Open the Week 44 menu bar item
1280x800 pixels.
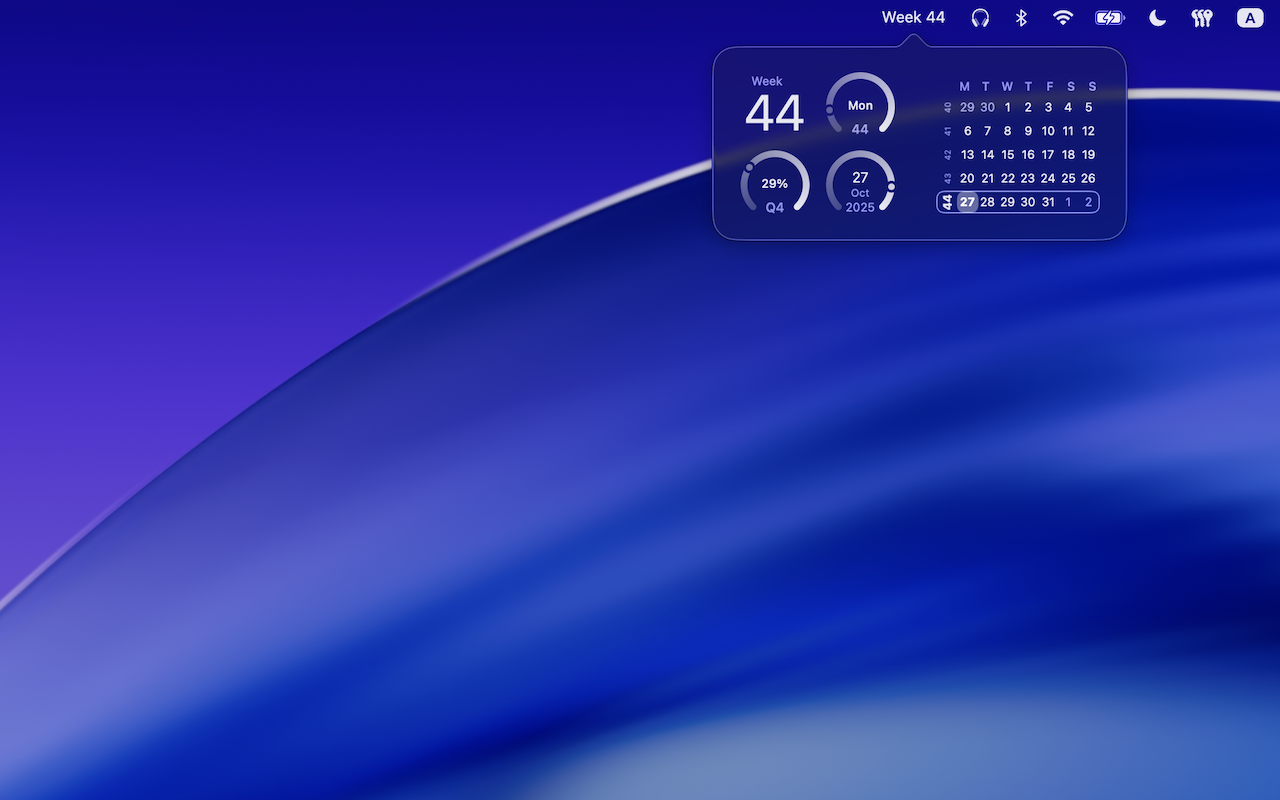tap(913, 17)
